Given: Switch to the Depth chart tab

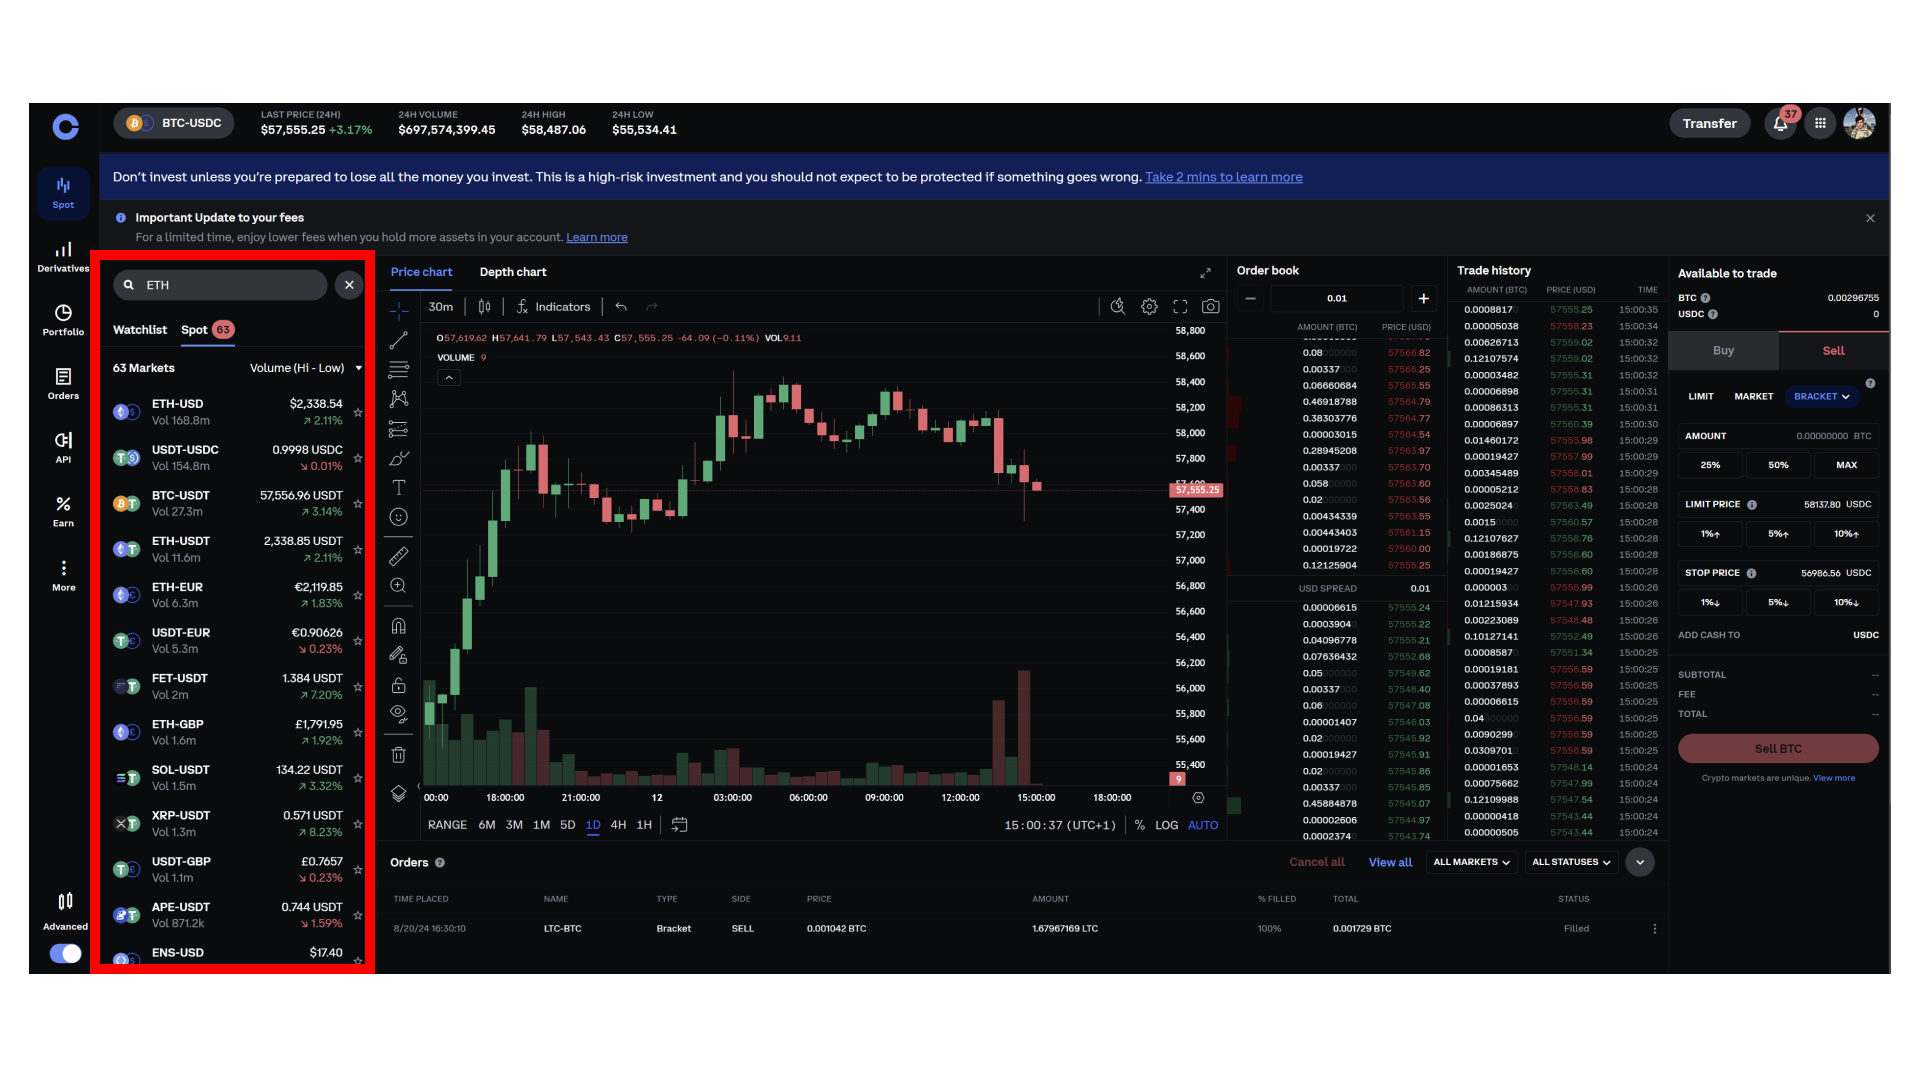Looking at the screenshot, I should click(513, 271).
